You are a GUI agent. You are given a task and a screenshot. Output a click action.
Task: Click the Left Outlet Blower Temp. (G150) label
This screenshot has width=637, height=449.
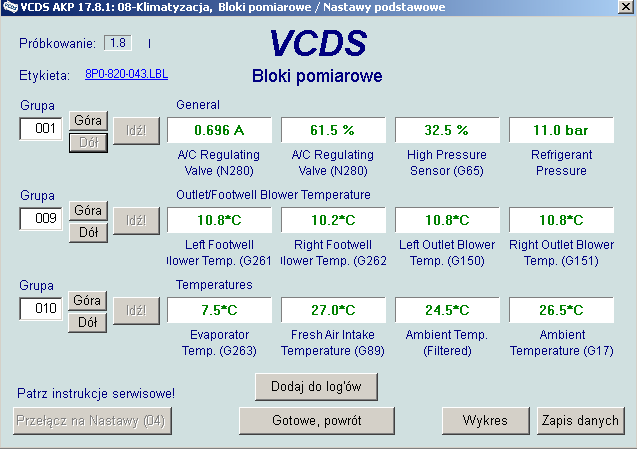point(447,252)
